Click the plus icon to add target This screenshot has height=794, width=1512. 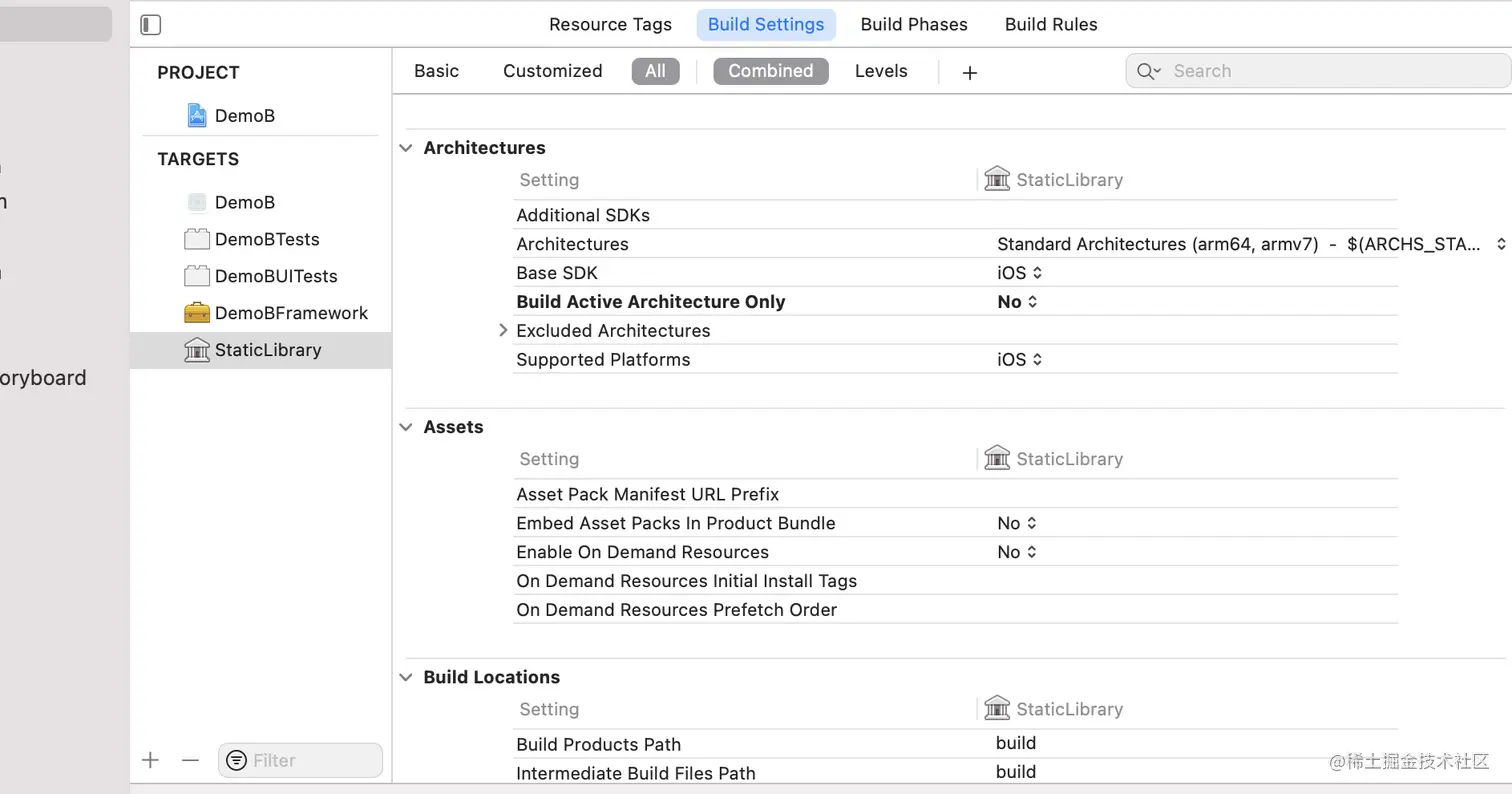click(x=151, y=760)
